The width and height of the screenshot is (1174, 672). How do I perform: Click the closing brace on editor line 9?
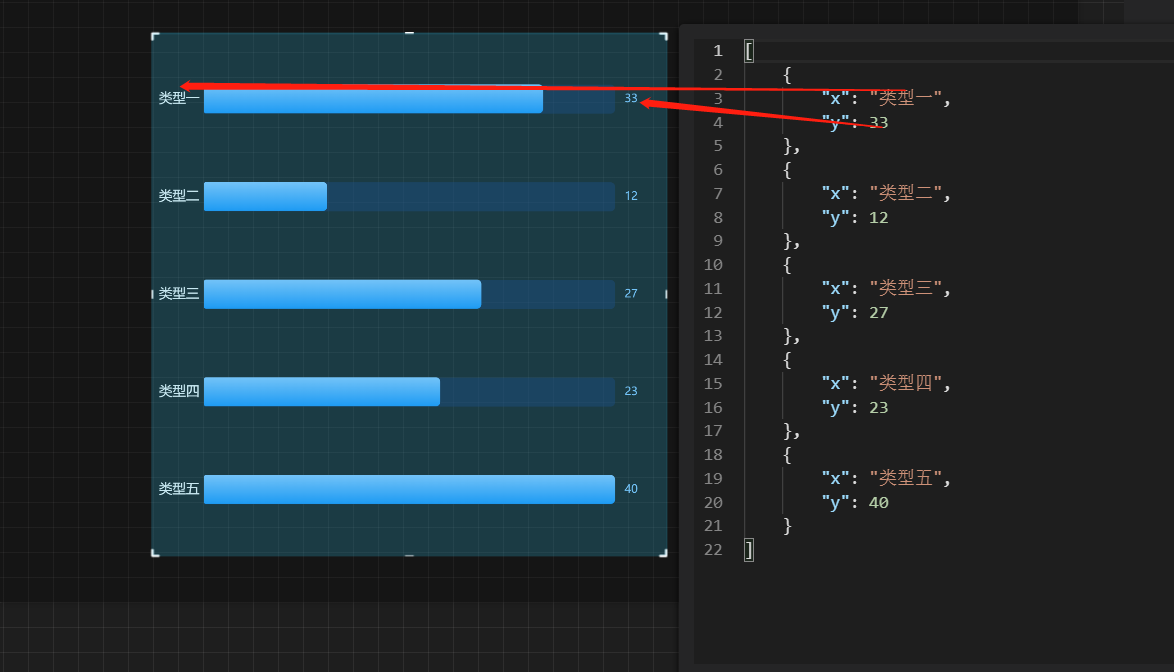[788, 241]
